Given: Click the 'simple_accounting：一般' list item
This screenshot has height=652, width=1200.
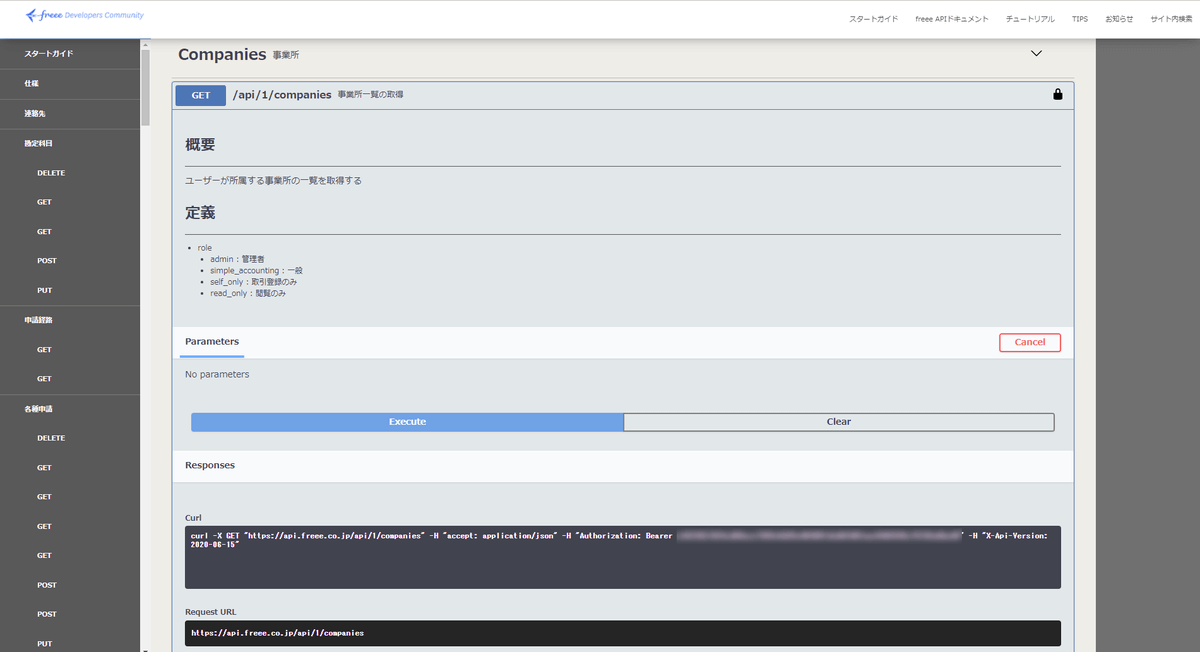Looking at the screenshot, I should [x=256, y=270].
